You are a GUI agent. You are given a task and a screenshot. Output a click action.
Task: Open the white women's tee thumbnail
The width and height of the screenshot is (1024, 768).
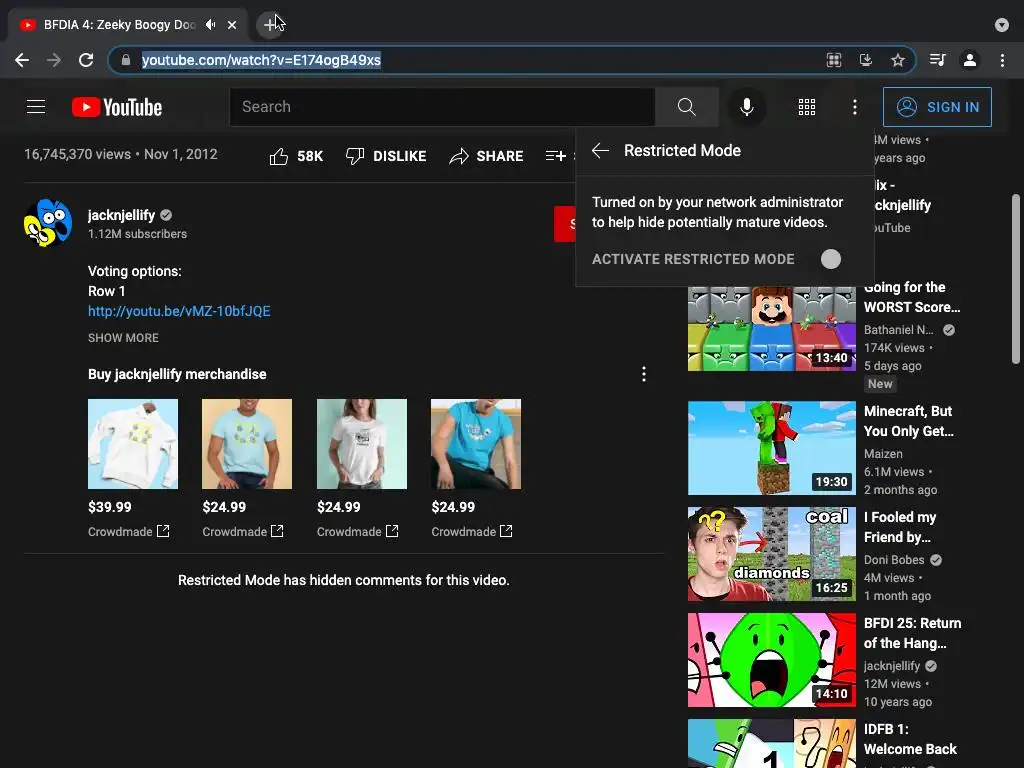362,444
